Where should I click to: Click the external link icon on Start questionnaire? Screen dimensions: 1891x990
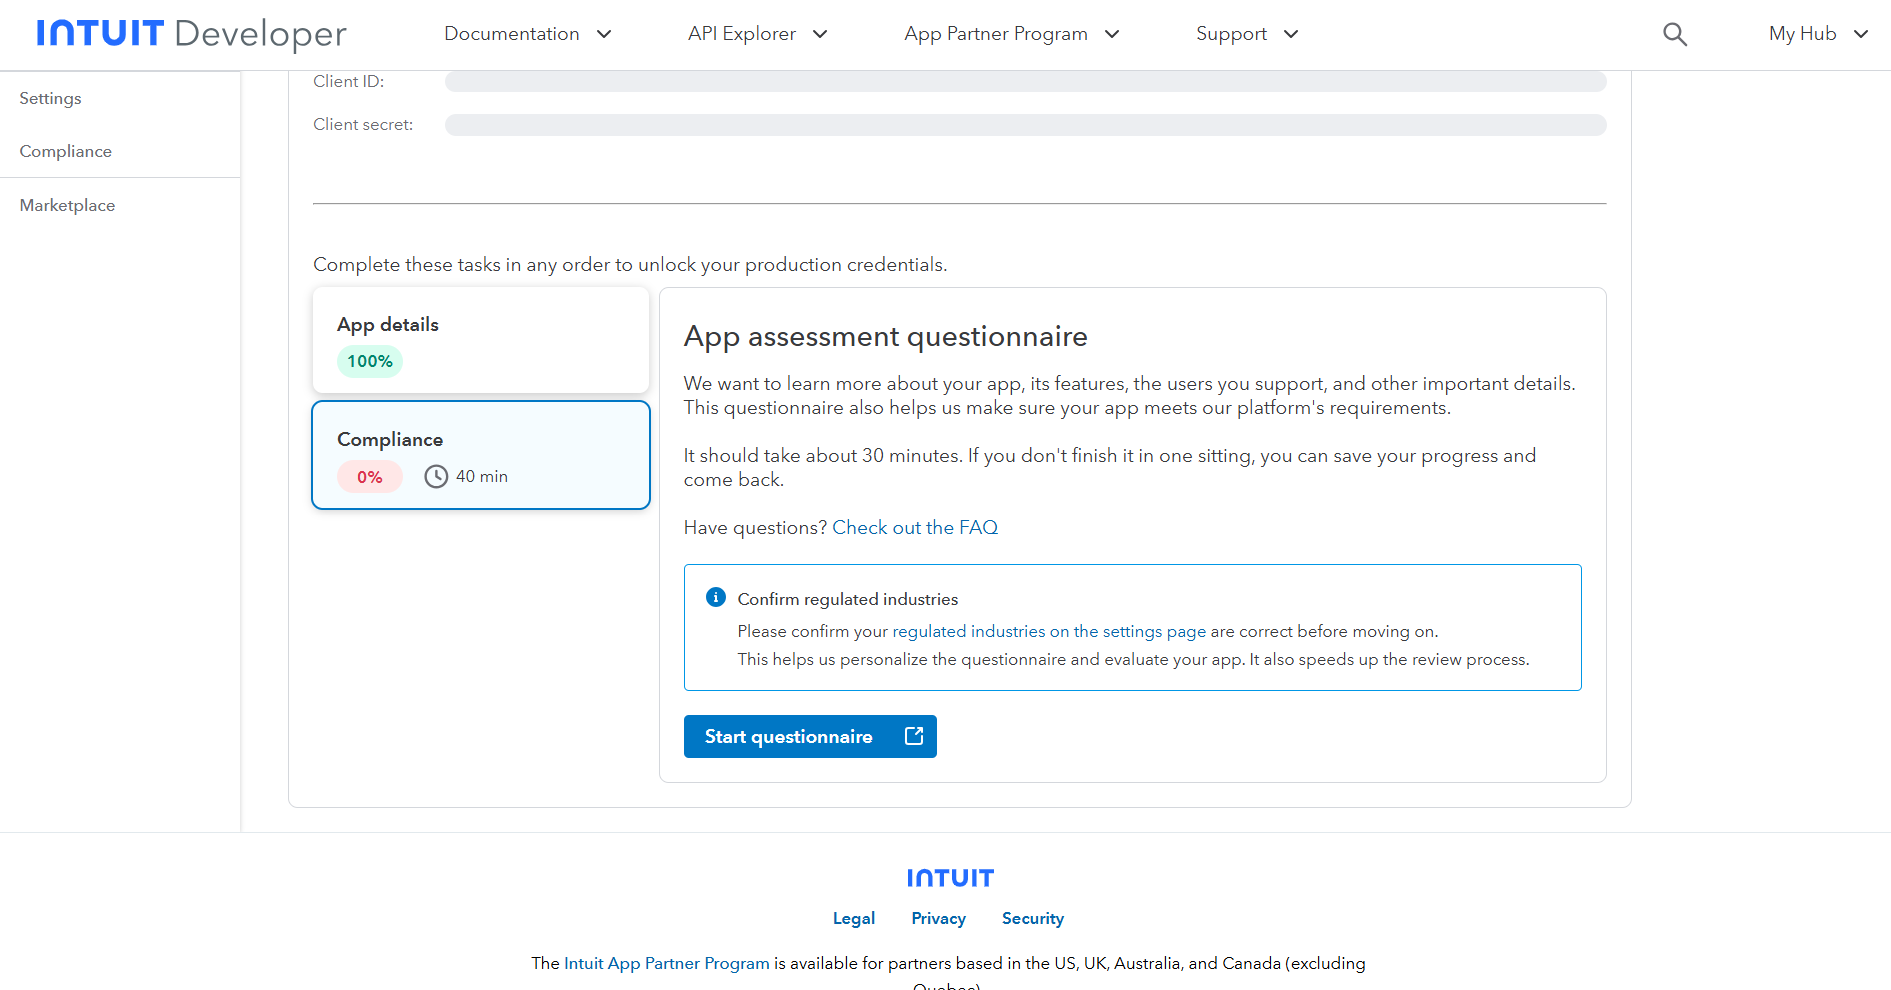click(x=914, y=736)
